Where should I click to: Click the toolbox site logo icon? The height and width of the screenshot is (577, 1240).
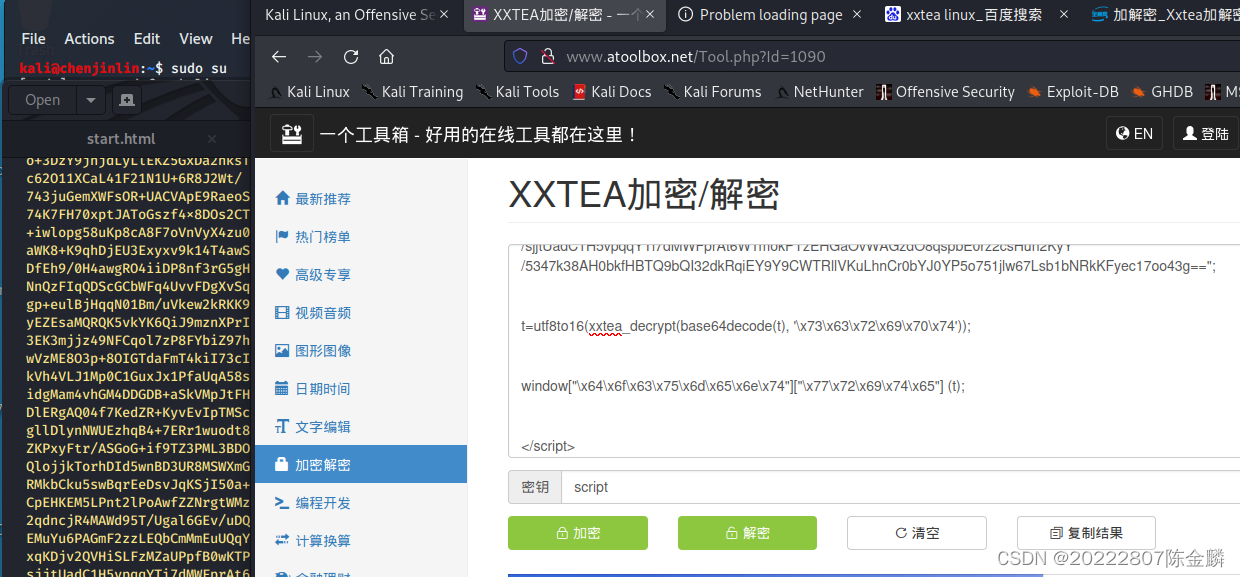292,134
